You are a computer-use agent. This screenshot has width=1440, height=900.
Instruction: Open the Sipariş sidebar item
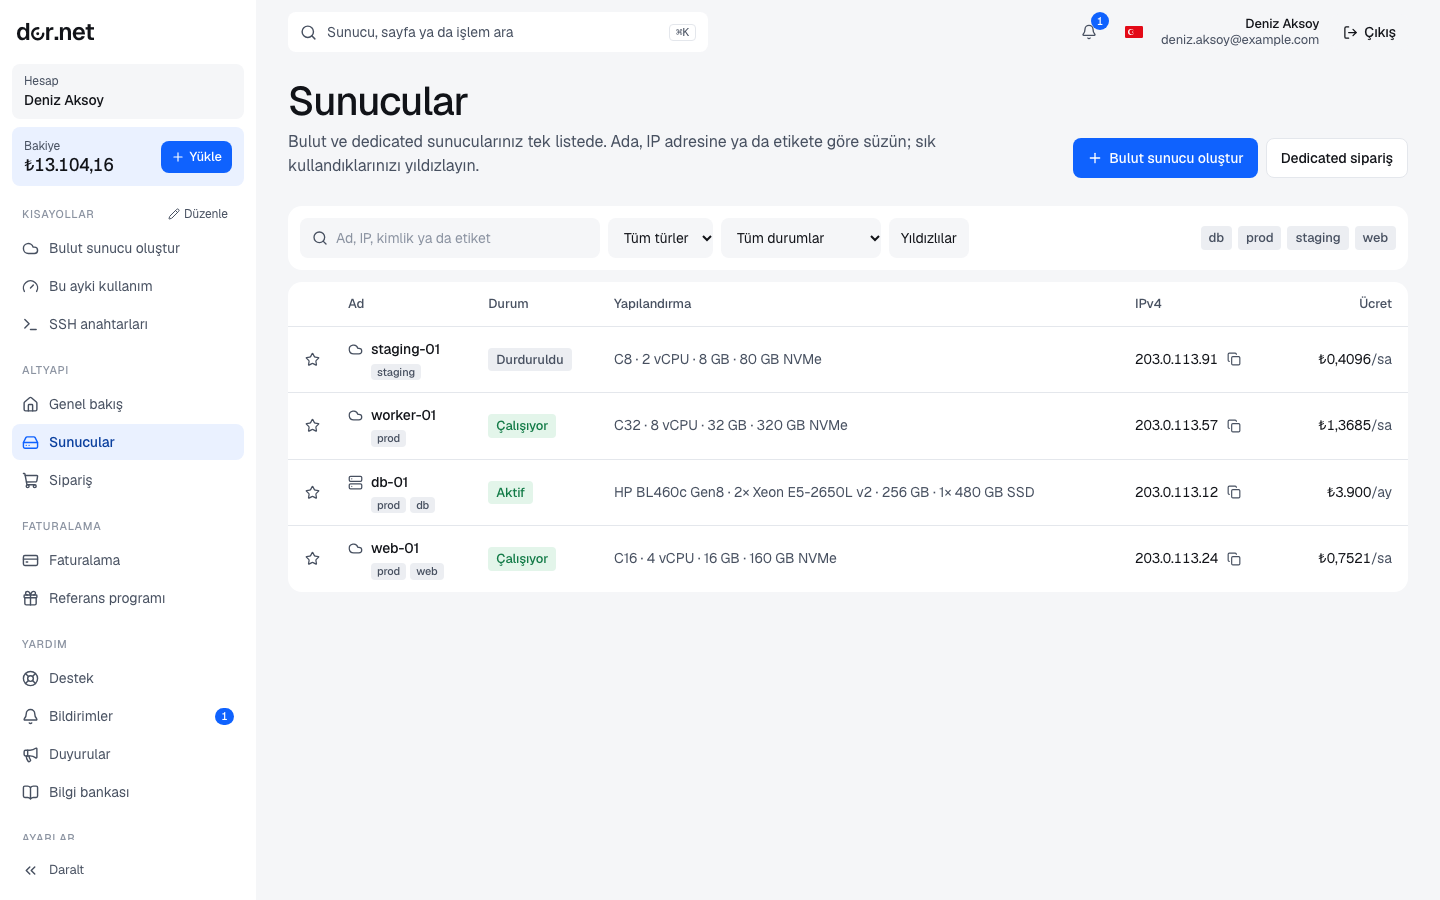[128, 480]
